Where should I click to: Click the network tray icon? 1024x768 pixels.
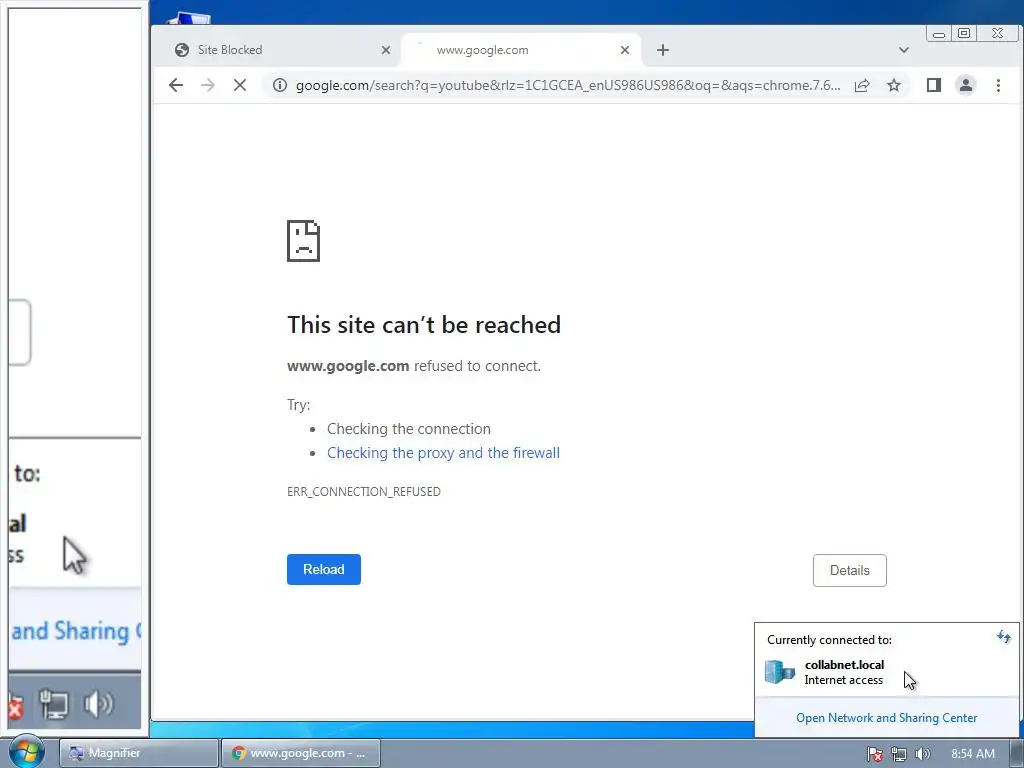pos(899,754)
